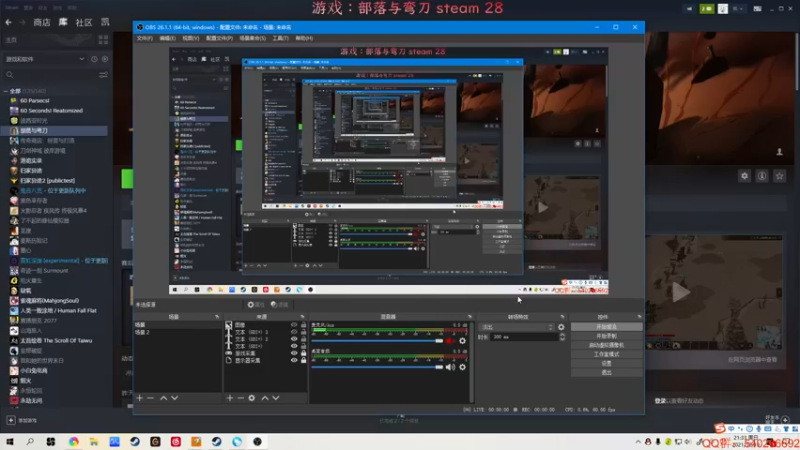
Task: Click the 滤镜 filters button above the docks
Action: pos(280,305)
